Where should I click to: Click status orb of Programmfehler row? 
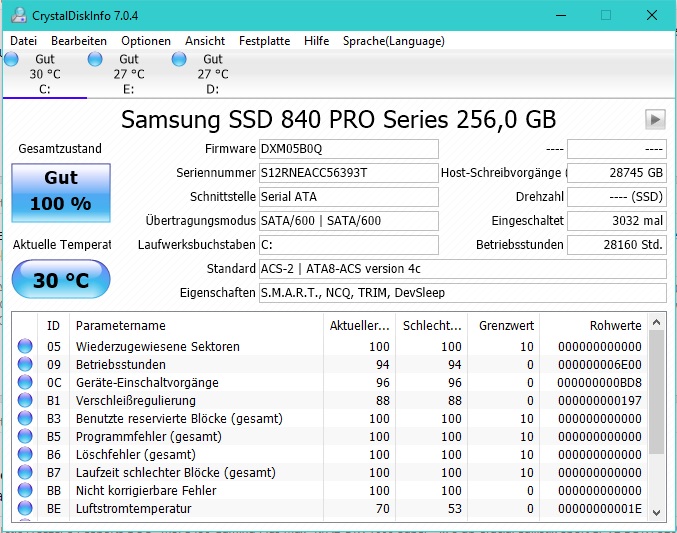click(x=25, y=436)
